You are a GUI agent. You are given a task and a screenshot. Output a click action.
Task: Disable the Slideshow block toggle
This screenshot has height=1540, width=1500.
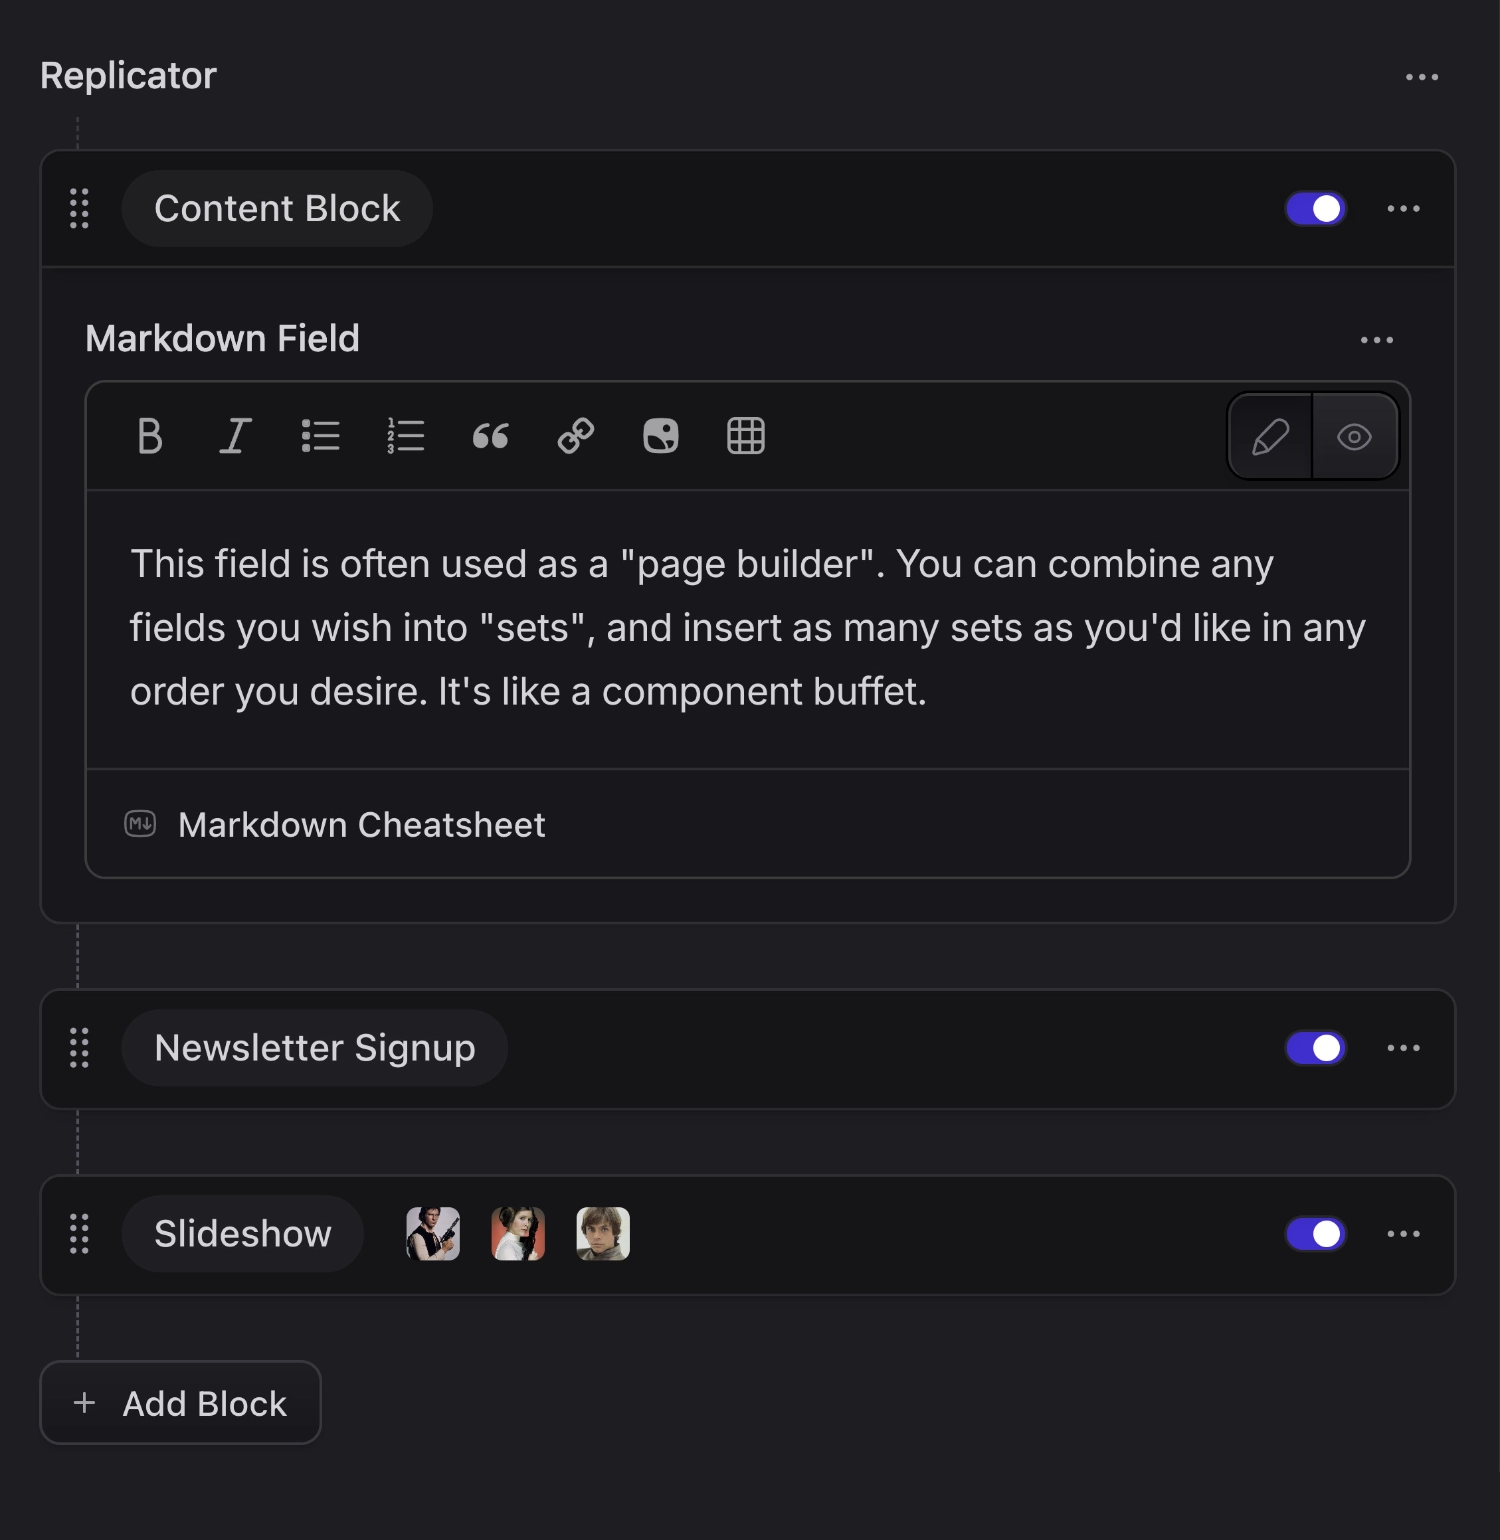click(1314, 1234)
